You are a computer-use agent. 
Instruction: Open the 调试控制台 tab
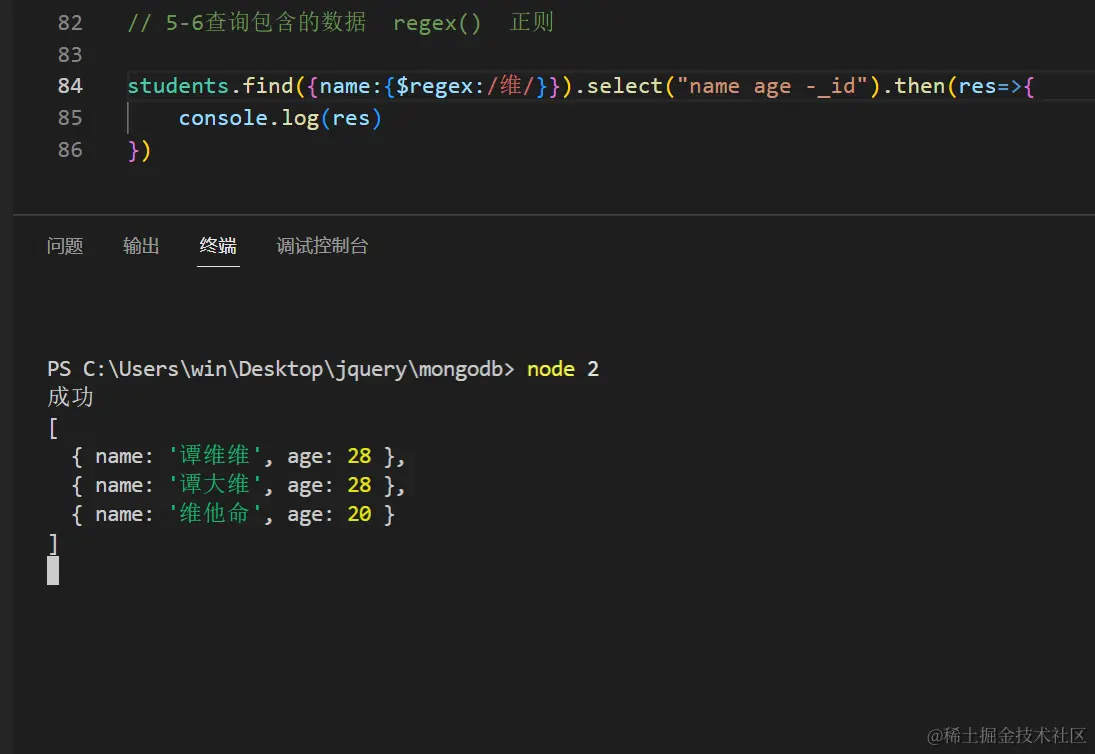[322, 246]
